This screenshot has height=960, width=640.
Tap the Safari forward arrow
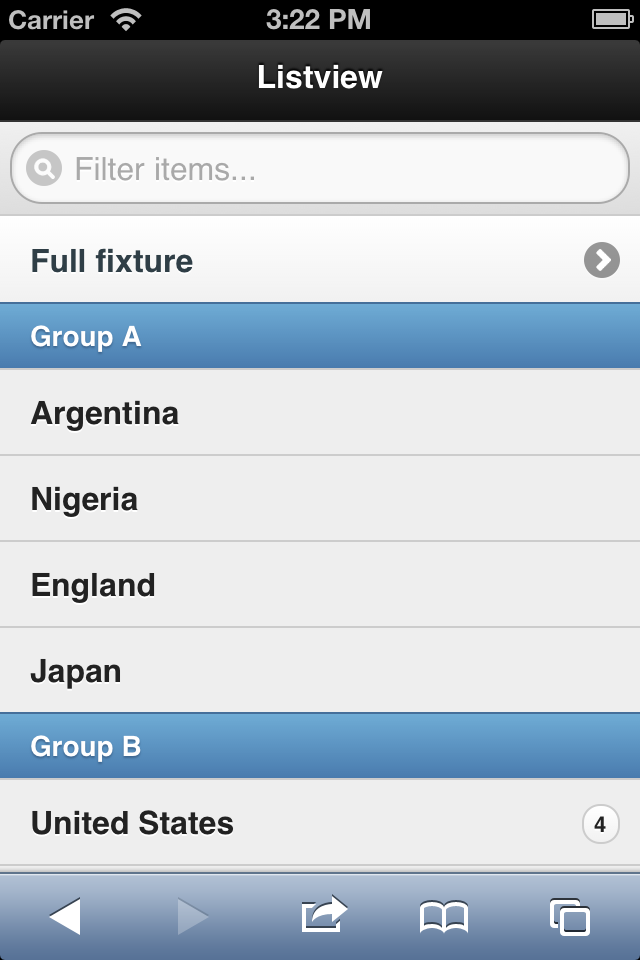pos(193,917)
